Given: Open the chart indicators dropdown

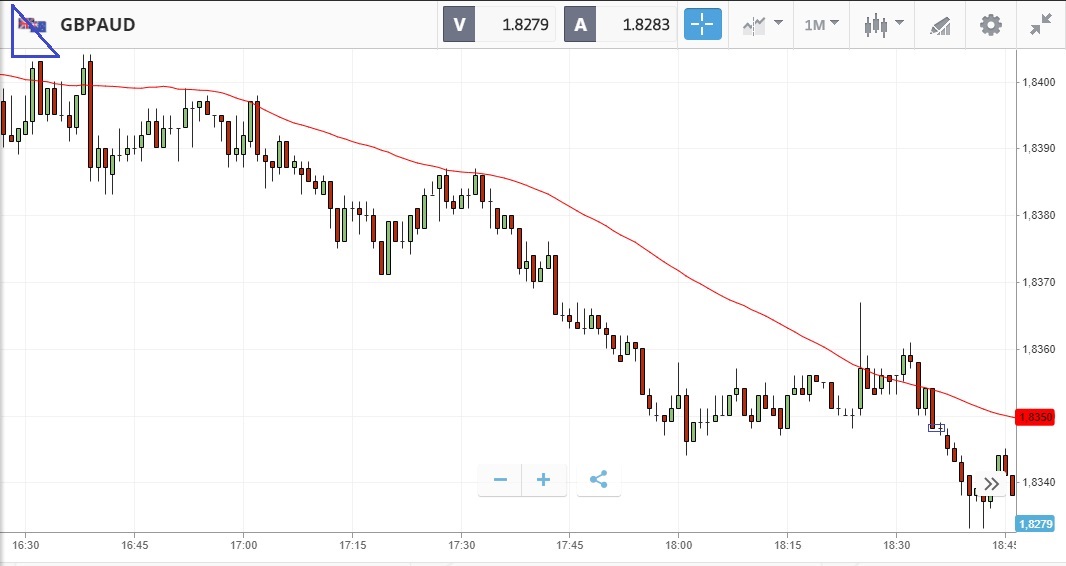Looking at the screenshot, I should (762, 25).
